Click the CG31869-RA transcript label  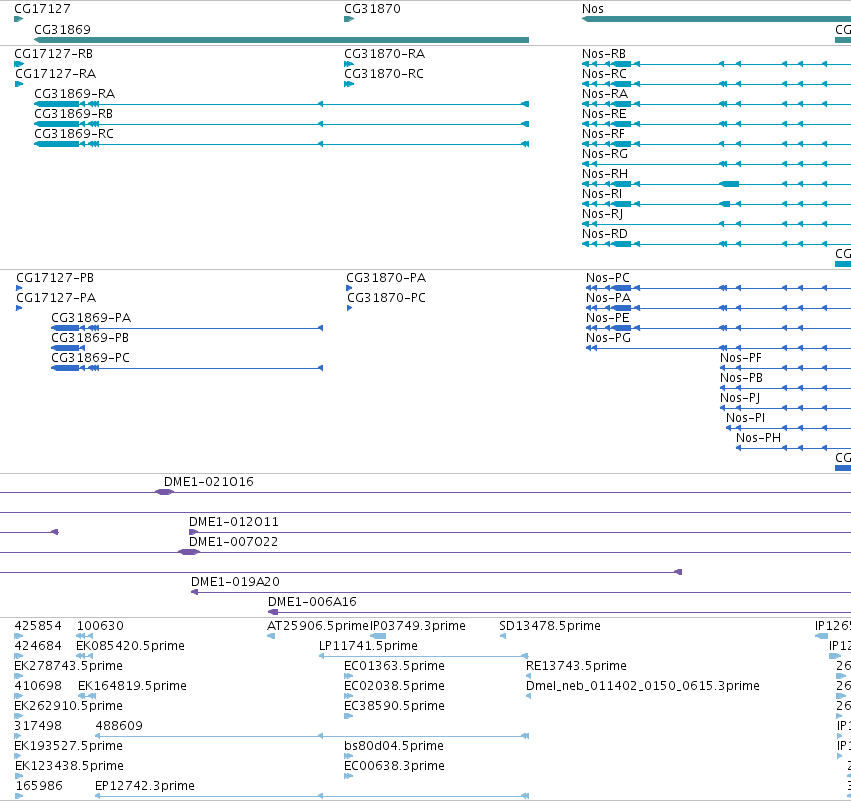tap(74, 94)
